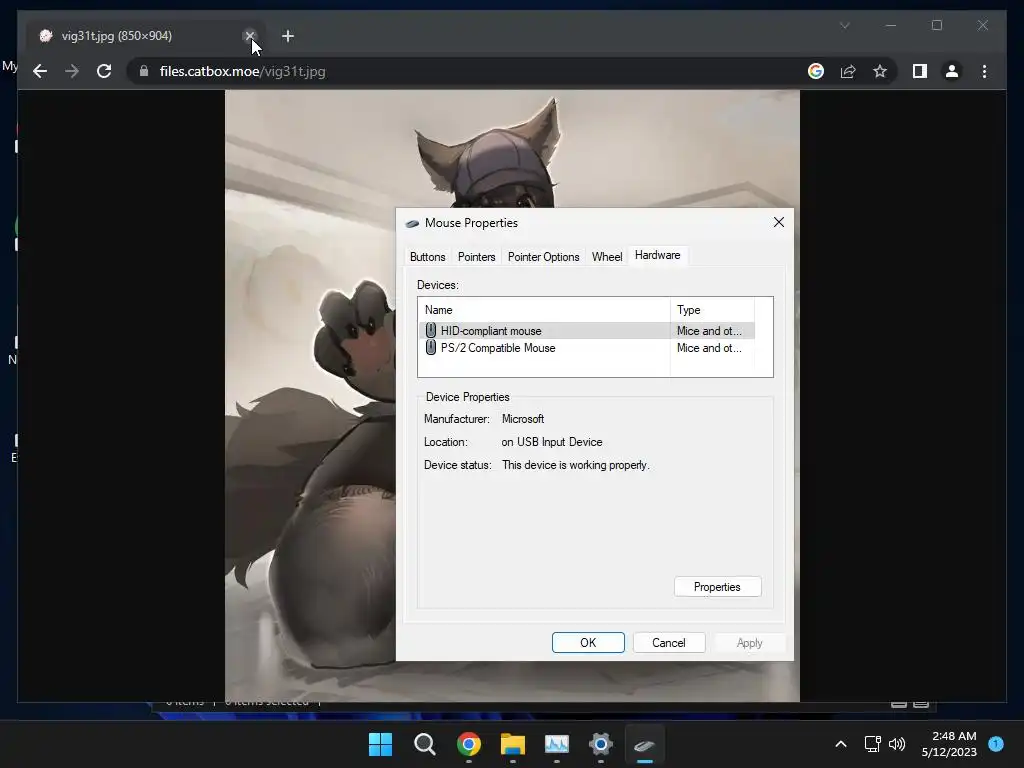Open the clock showing 2:48 AM
This screenshot has height=768, width=1024.
click(x=949, y=744)
